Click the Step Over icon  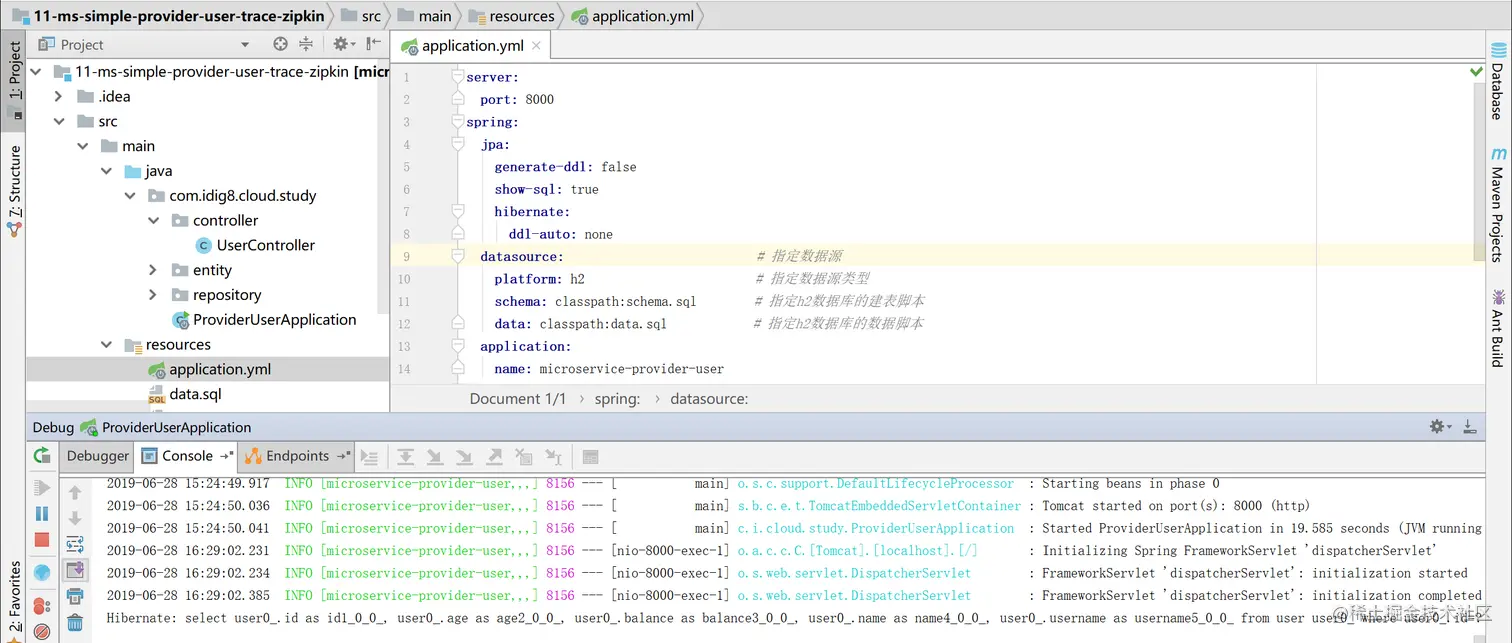coord(405,457)
